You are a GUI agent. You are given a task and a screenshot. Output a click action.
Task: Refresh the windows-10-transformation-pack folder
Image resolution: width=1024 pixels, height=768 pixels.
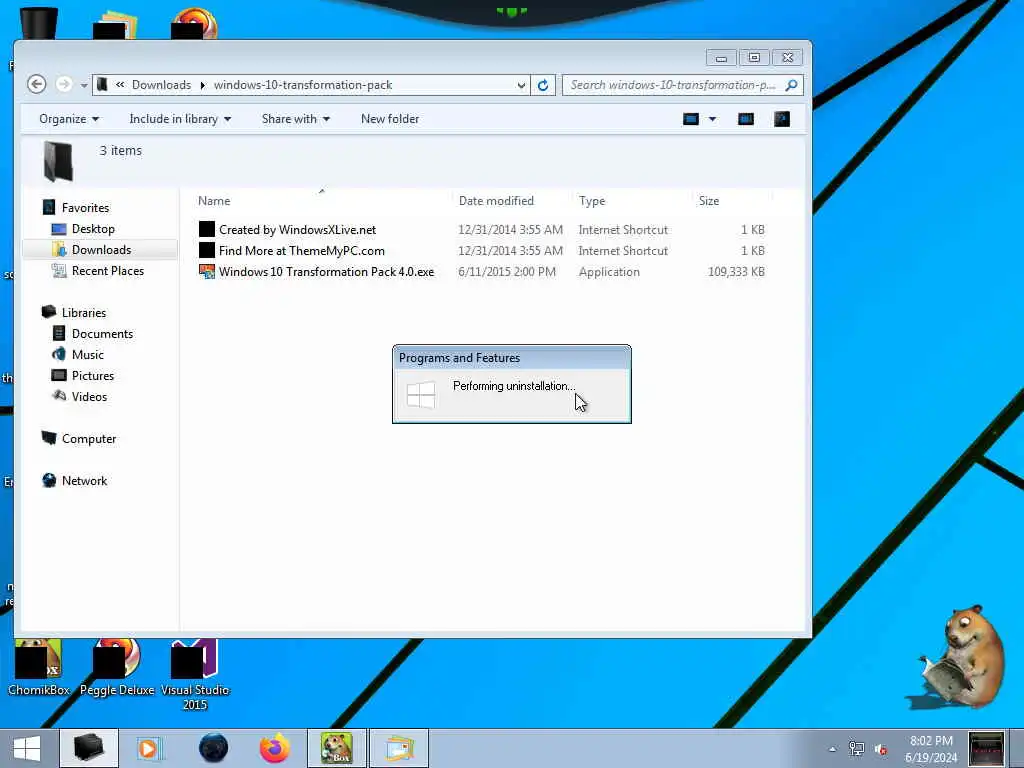[543, 85]
